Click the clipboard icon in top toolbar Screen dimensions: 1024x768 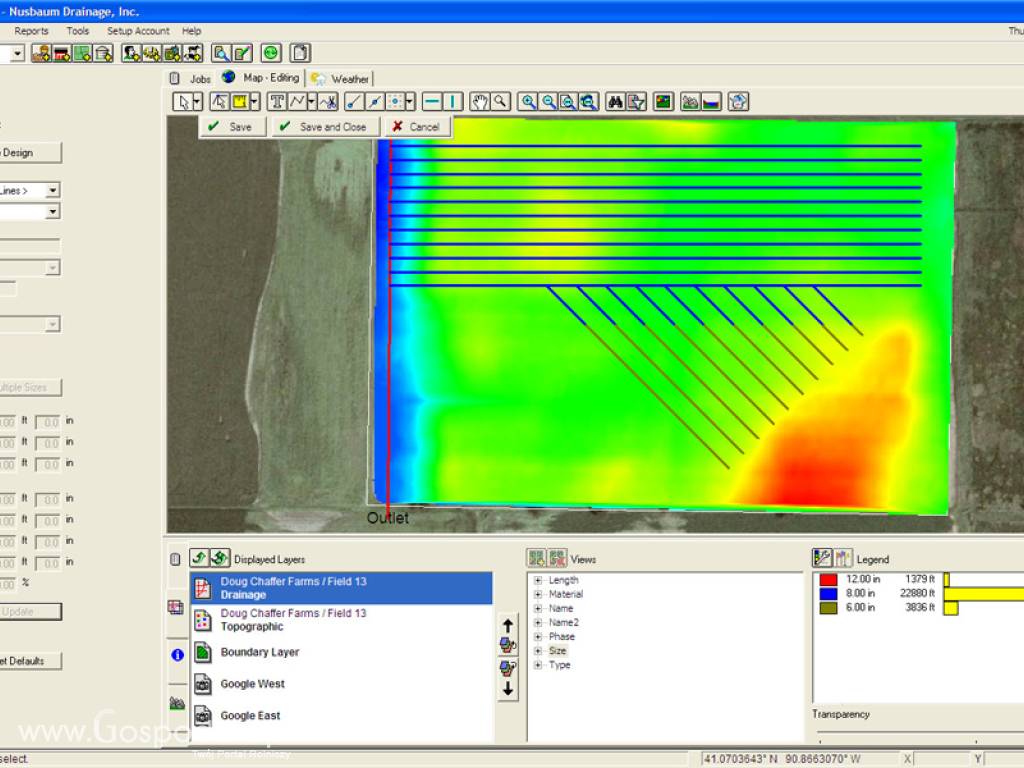(x=300, y=53)
